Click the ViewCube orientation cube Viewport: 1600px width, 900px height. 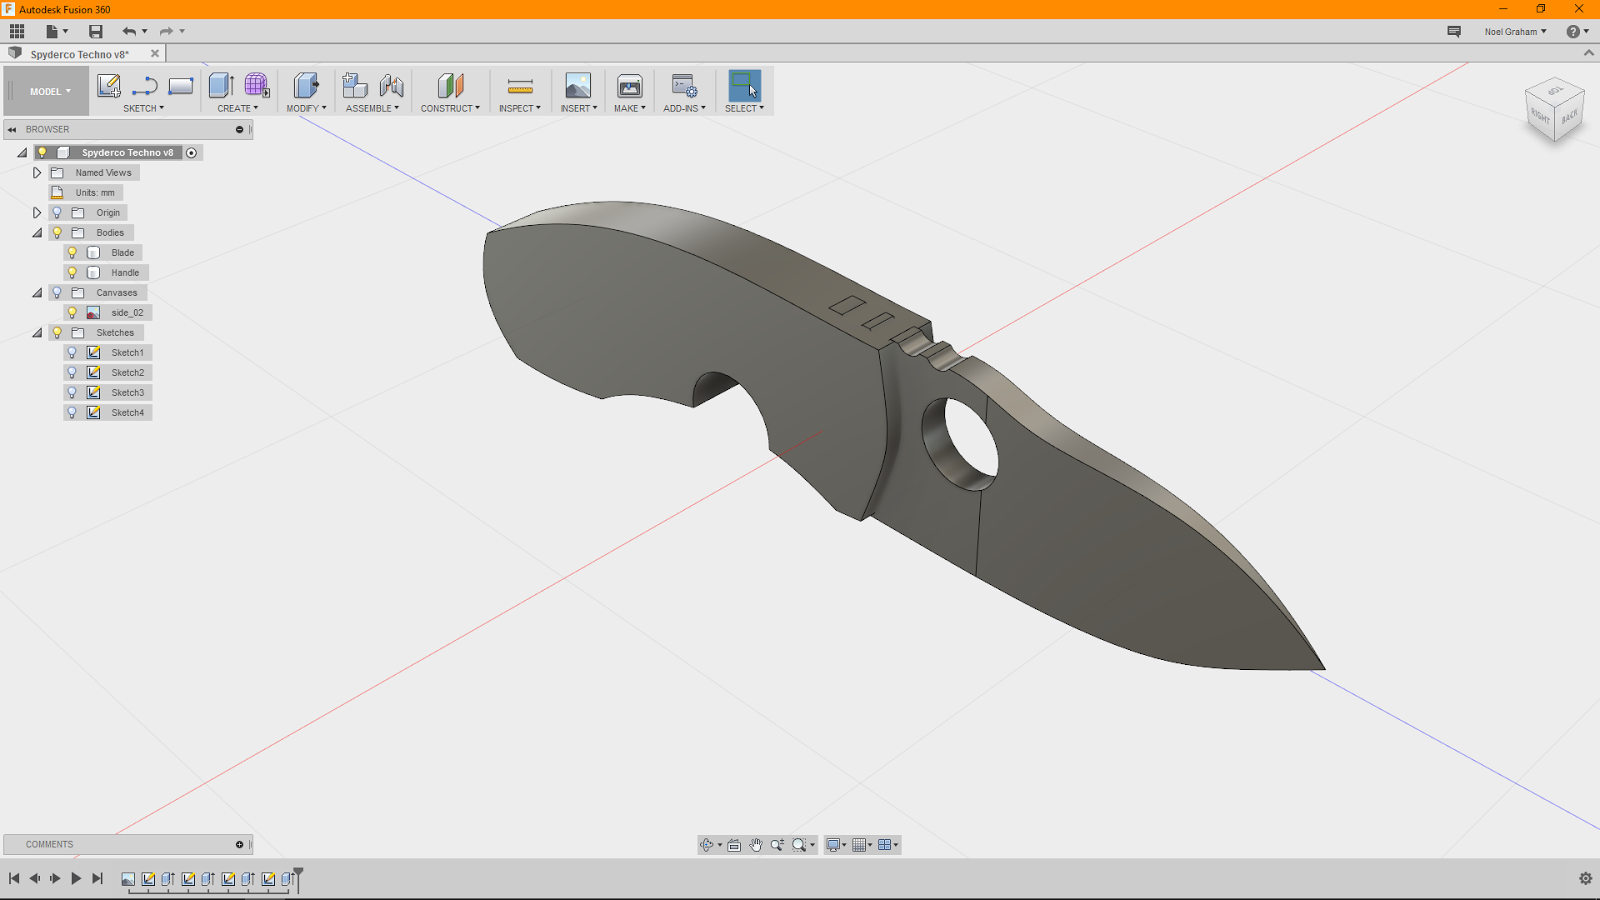[1555, 110]
